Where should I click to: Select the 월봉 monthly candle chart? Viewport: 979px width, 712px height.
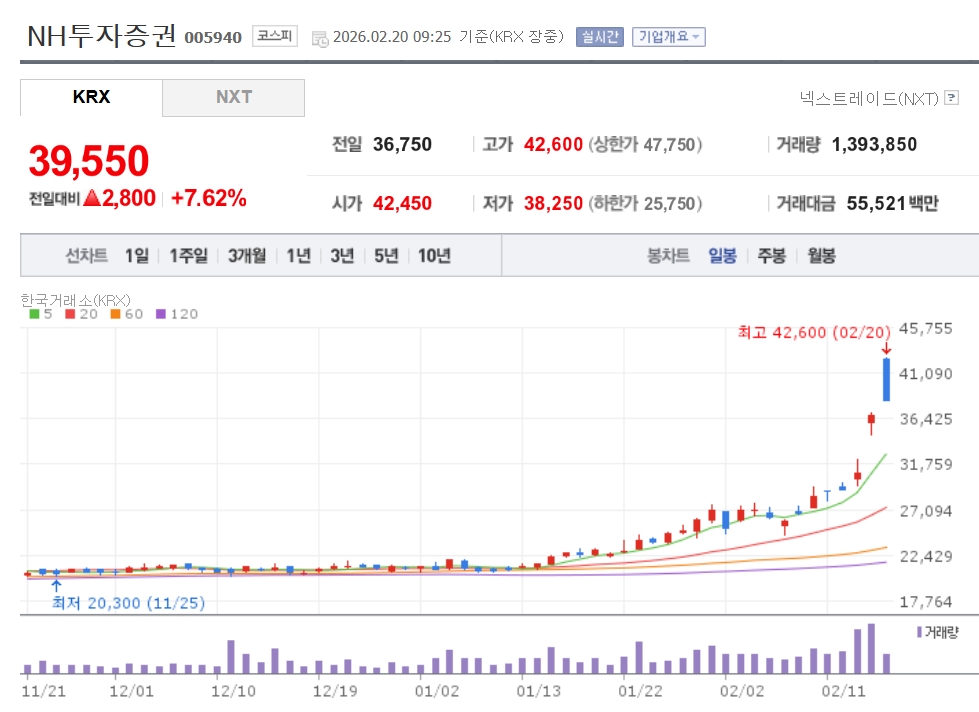click(x=821, y=255)
